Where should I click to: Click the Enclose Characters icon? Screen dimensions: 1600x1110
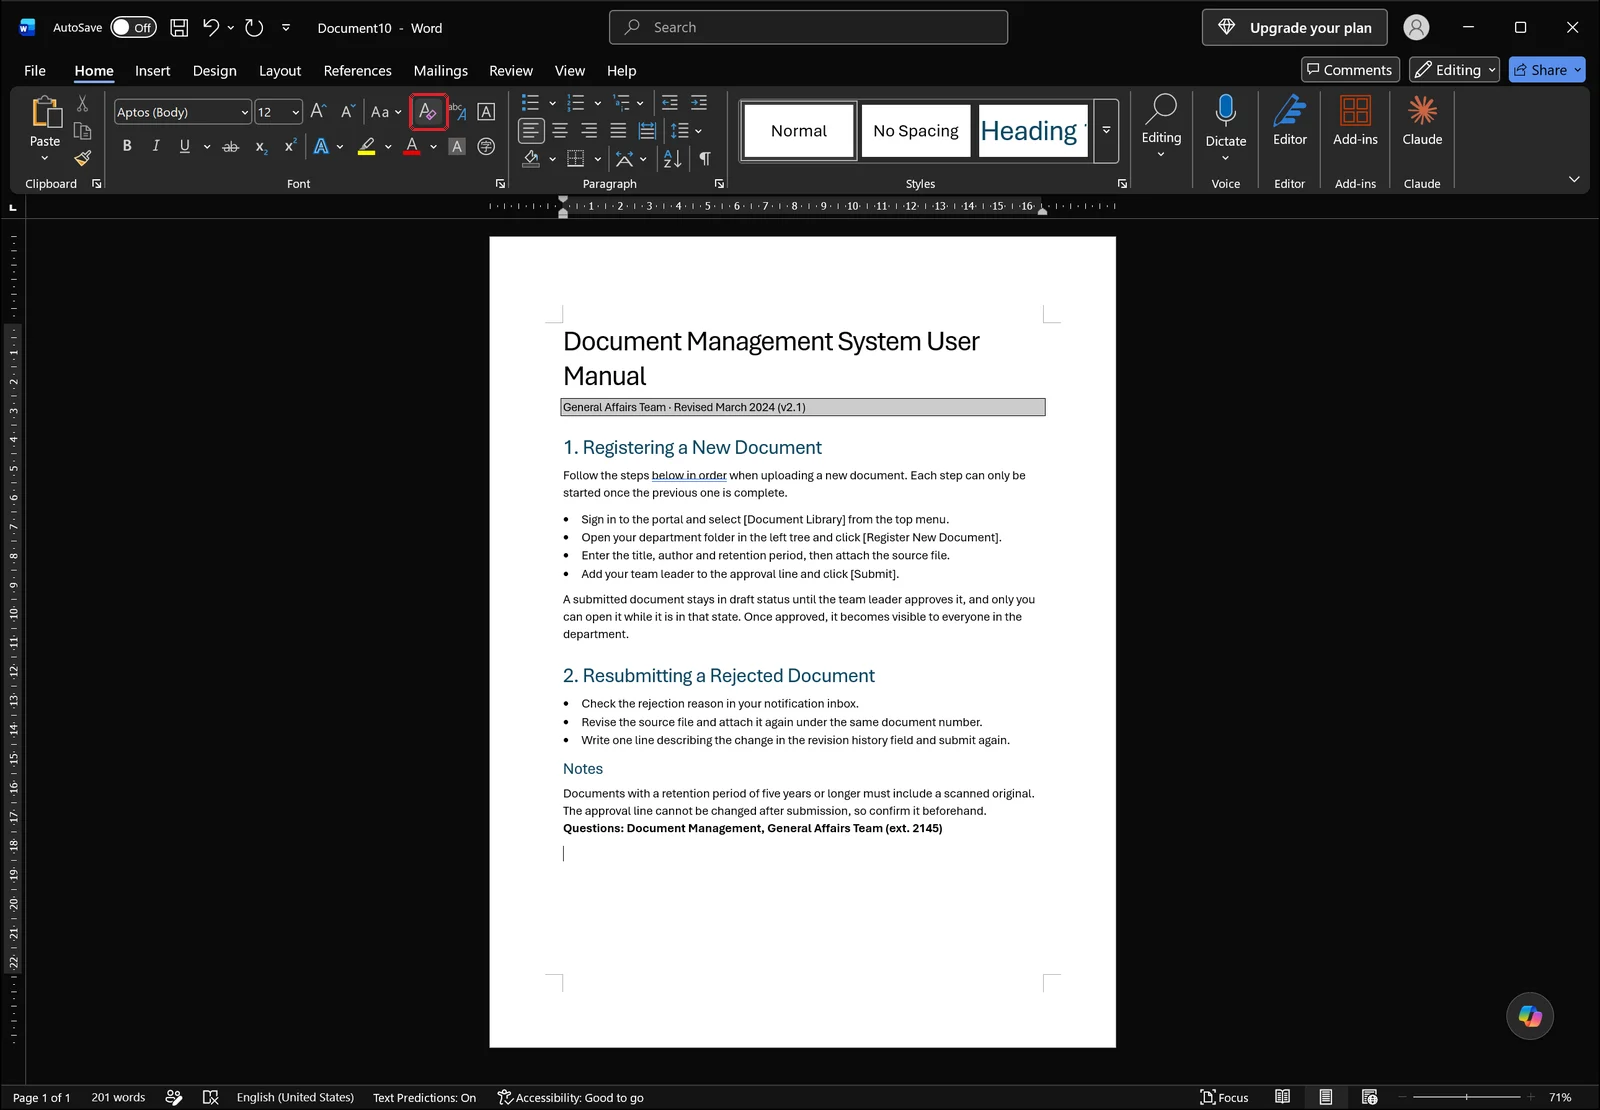pyautogui.click(x=486, y=147)
